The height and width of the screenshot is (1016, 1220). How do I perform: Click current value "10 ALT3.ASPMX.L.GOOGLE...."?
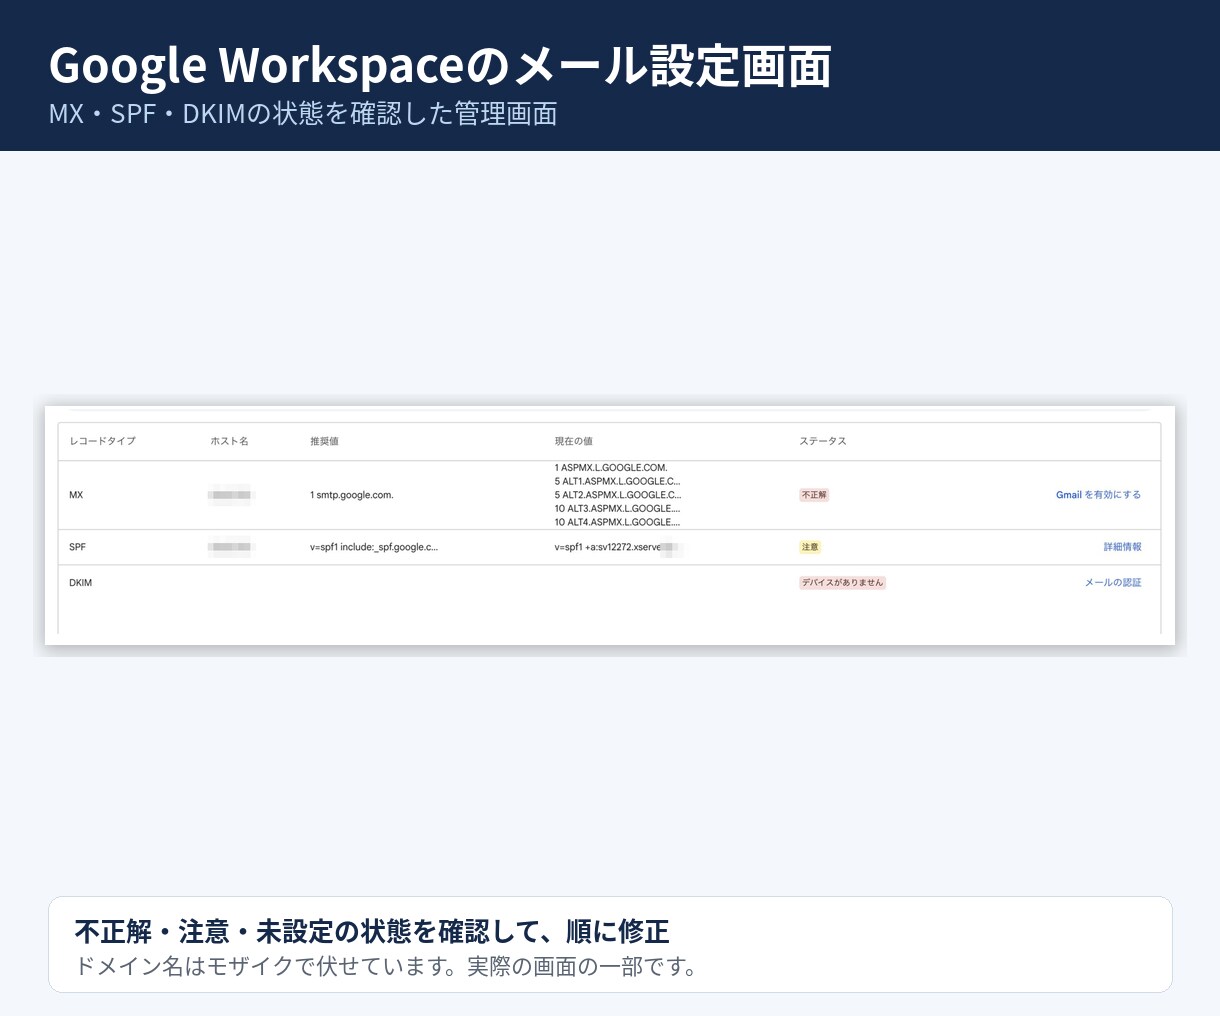[617, 509]
